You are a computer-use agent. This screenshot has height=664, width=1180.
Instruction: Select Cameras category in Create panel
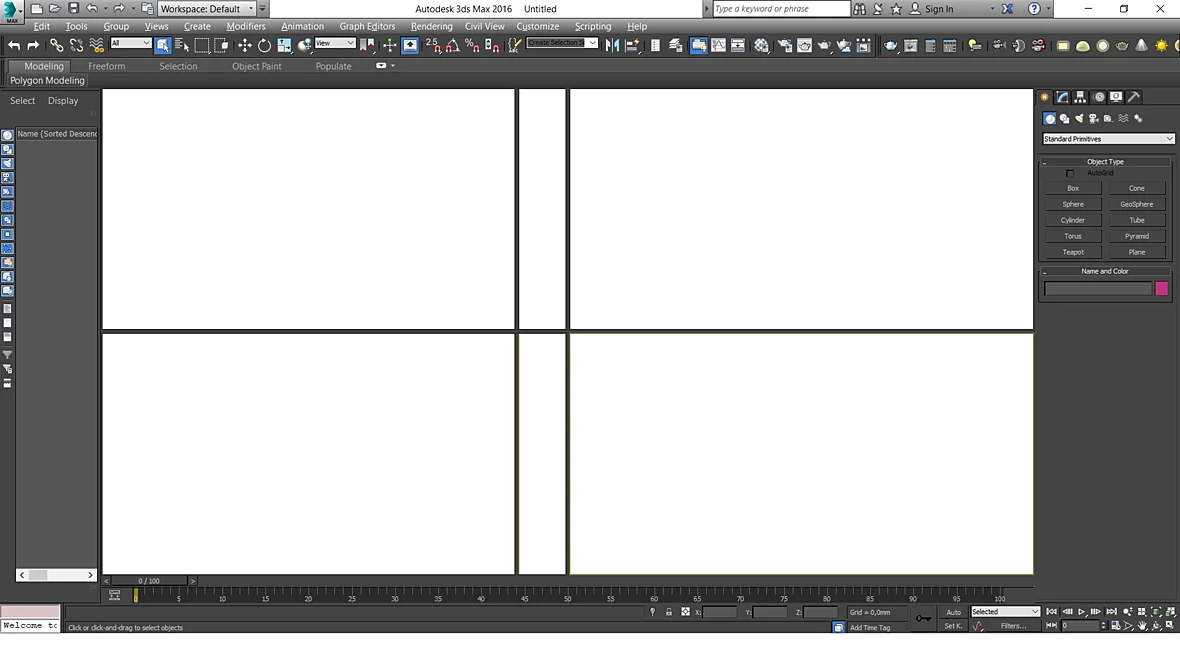click(x=1093, y=118)
